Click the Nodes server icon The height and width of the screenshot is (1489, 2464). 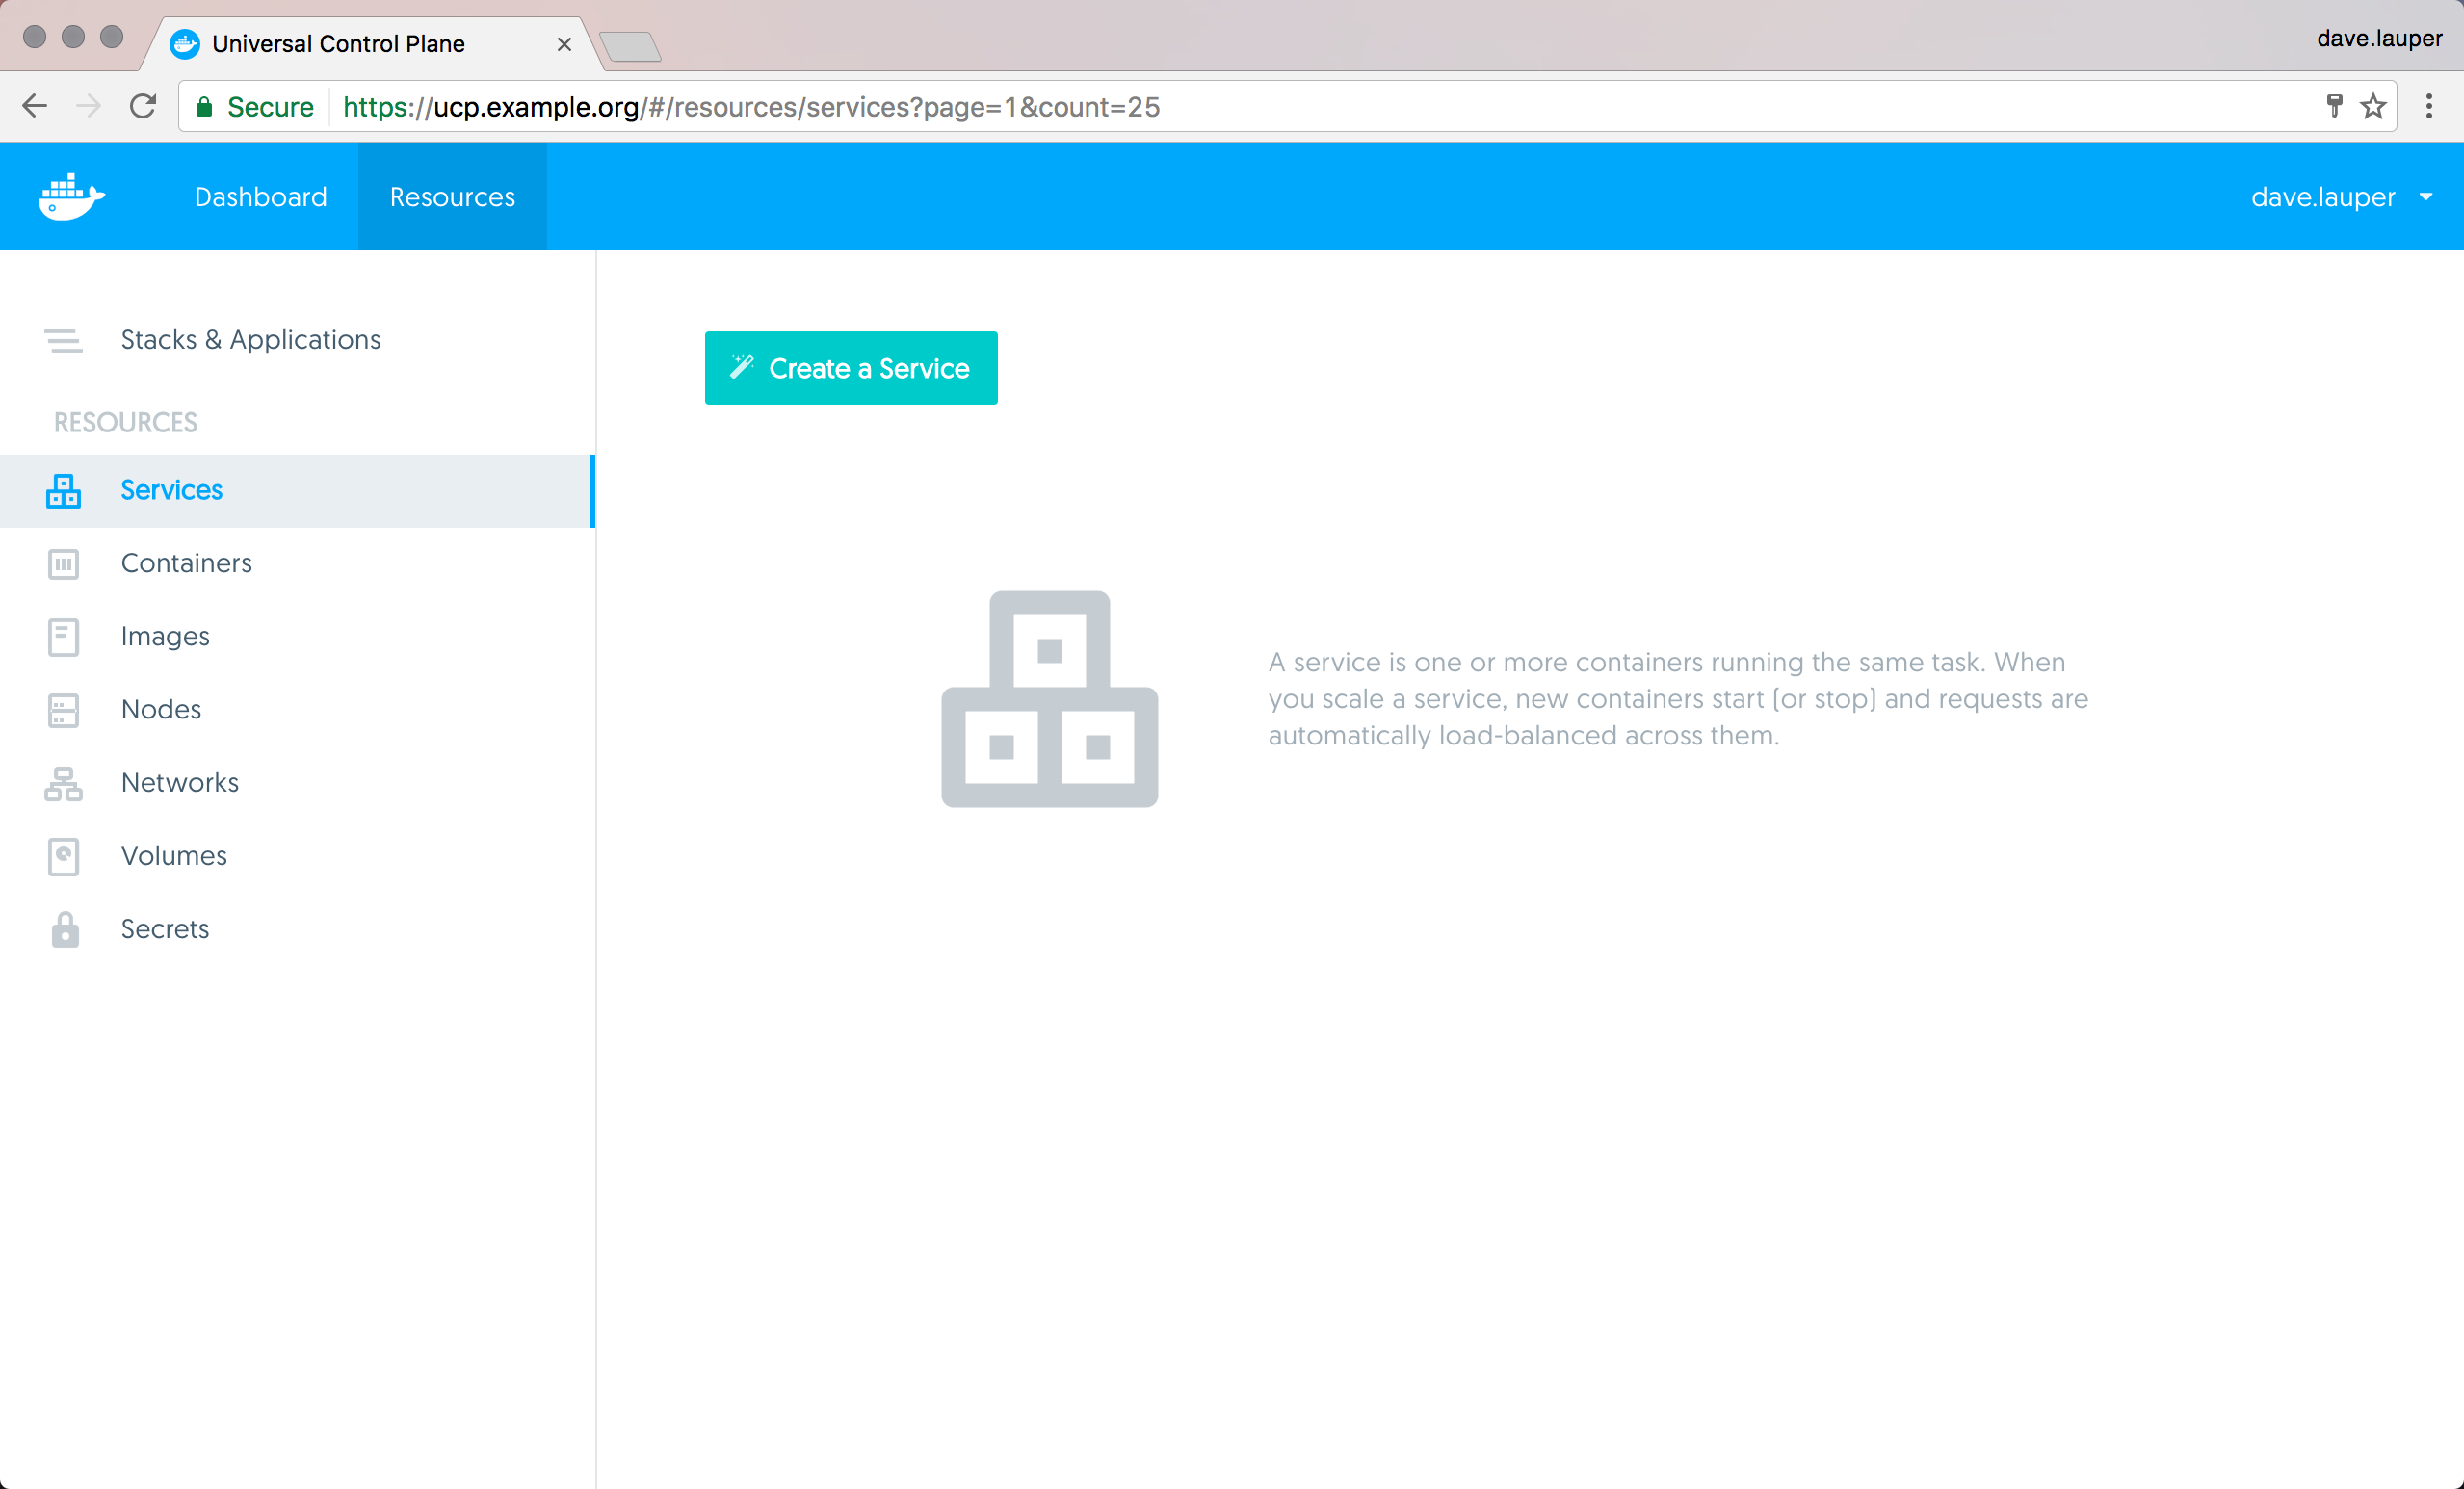[x=63, y=710]
